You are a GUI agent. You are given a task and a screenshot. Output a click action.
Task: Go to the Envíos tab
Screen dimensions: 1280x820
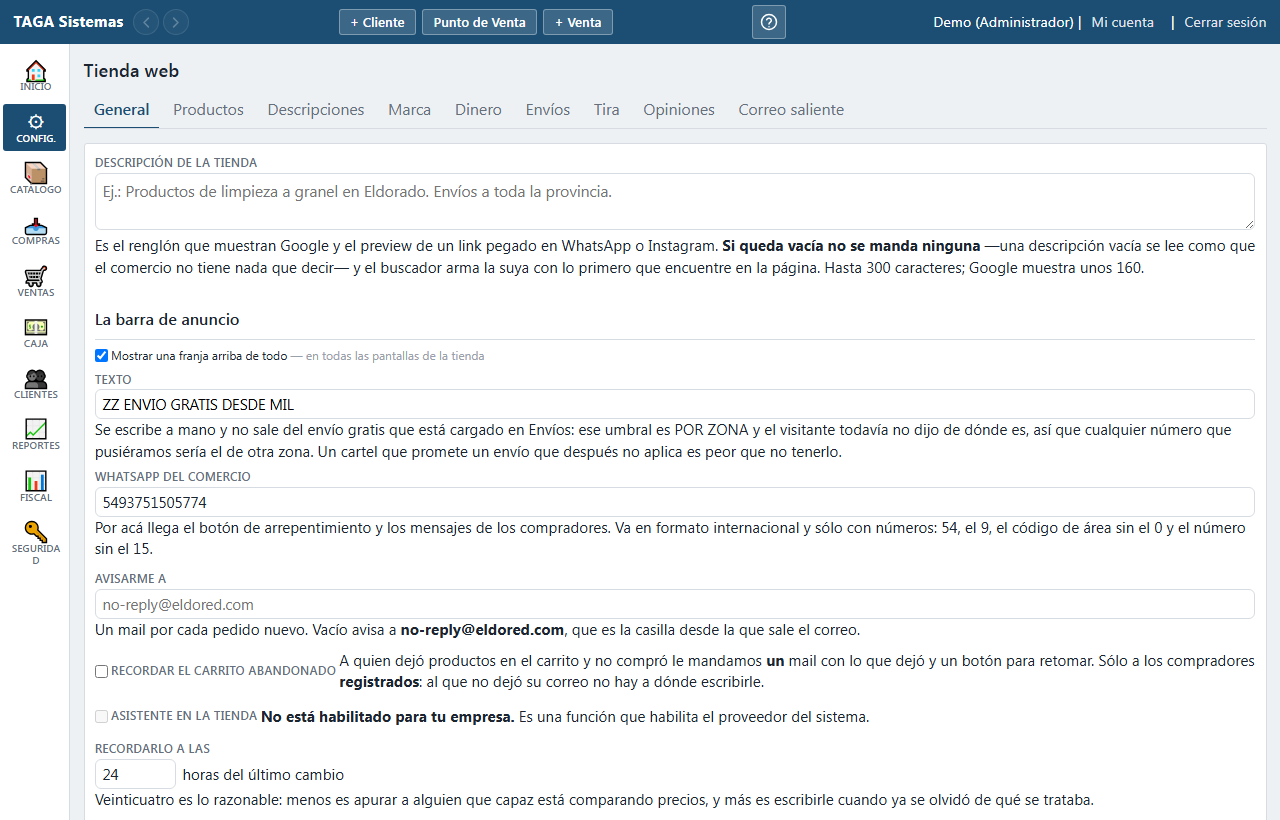click(548, 110)
